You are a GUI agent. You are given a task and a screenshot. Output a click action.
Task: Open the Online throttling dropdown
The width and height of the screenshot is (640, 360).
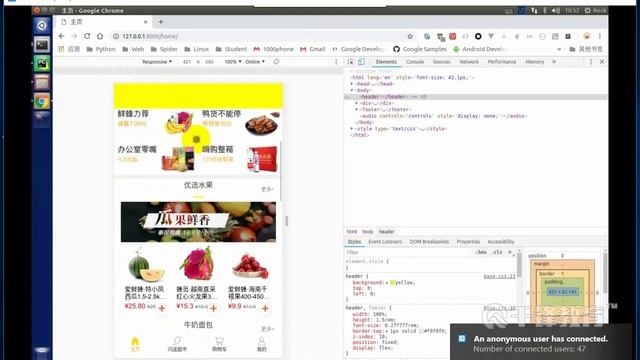pyautogui.click(x=255, y=62)
